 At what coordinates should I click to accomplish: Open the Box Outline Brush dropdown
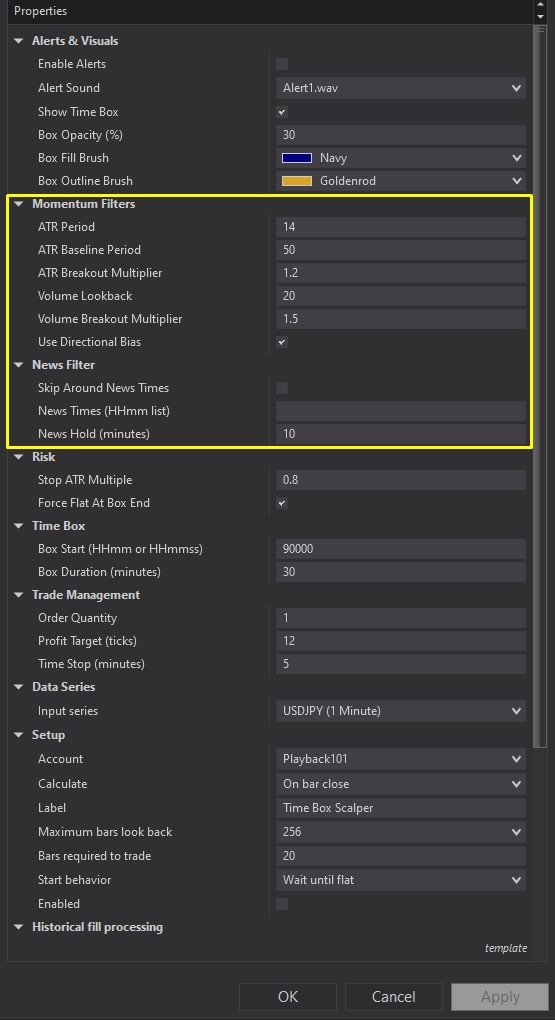(x=401, y=181)
